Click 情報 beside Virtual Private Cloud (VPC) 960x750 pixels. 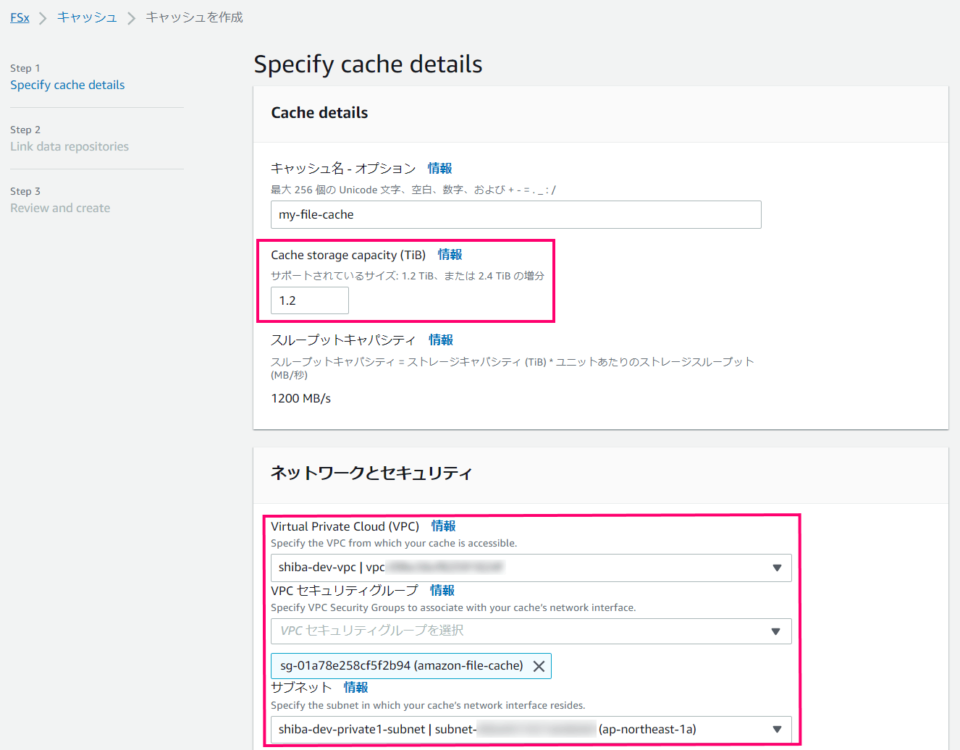442,525
